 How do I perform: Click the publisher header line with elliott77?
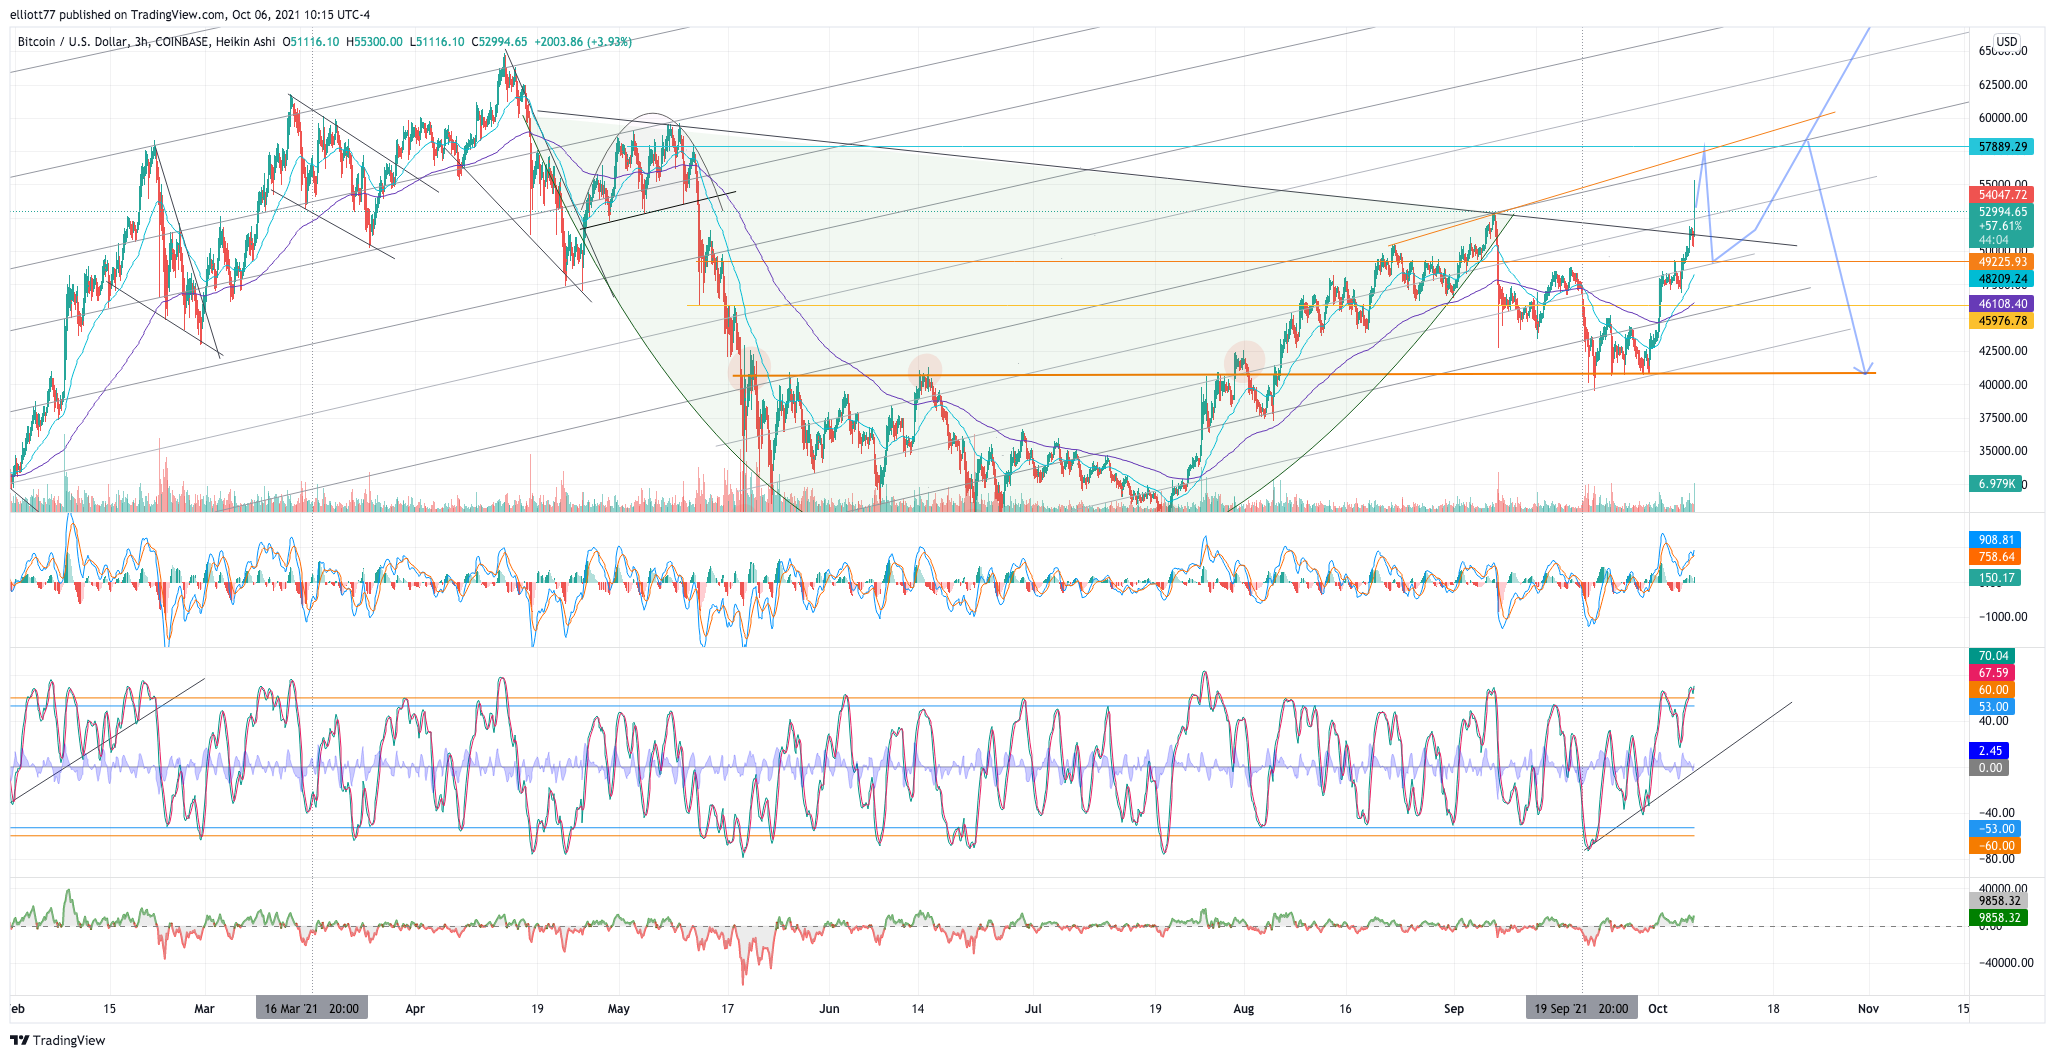click(x=190, y=14)
